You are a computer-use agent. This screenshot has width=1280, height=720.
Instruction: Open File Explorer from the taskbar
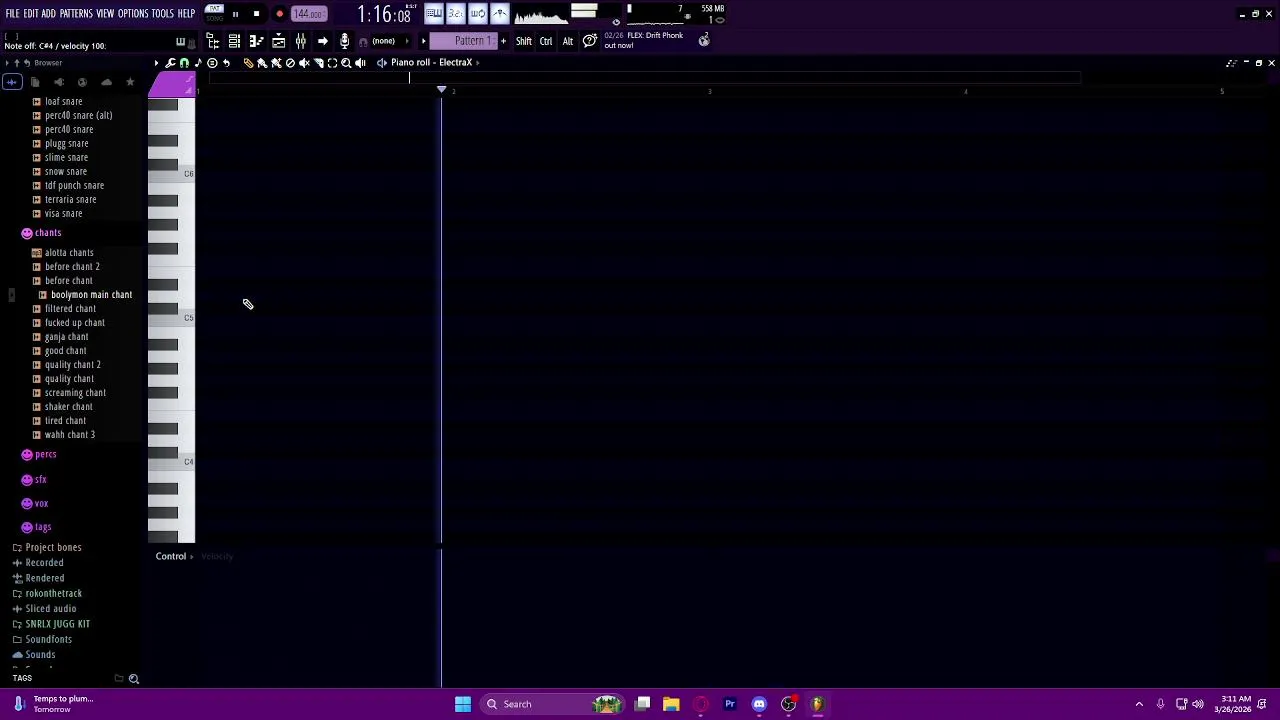[671, 704]
